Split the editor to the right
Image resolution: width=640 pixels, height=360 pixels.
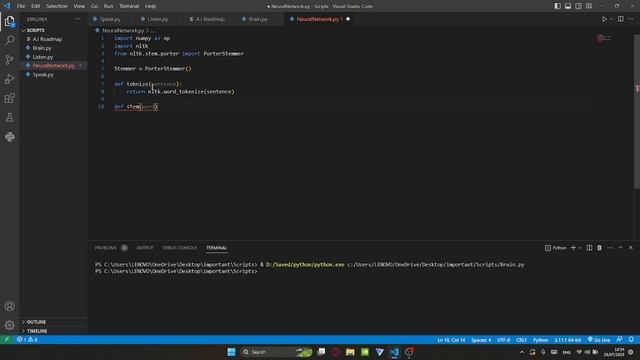pos(620,19)
